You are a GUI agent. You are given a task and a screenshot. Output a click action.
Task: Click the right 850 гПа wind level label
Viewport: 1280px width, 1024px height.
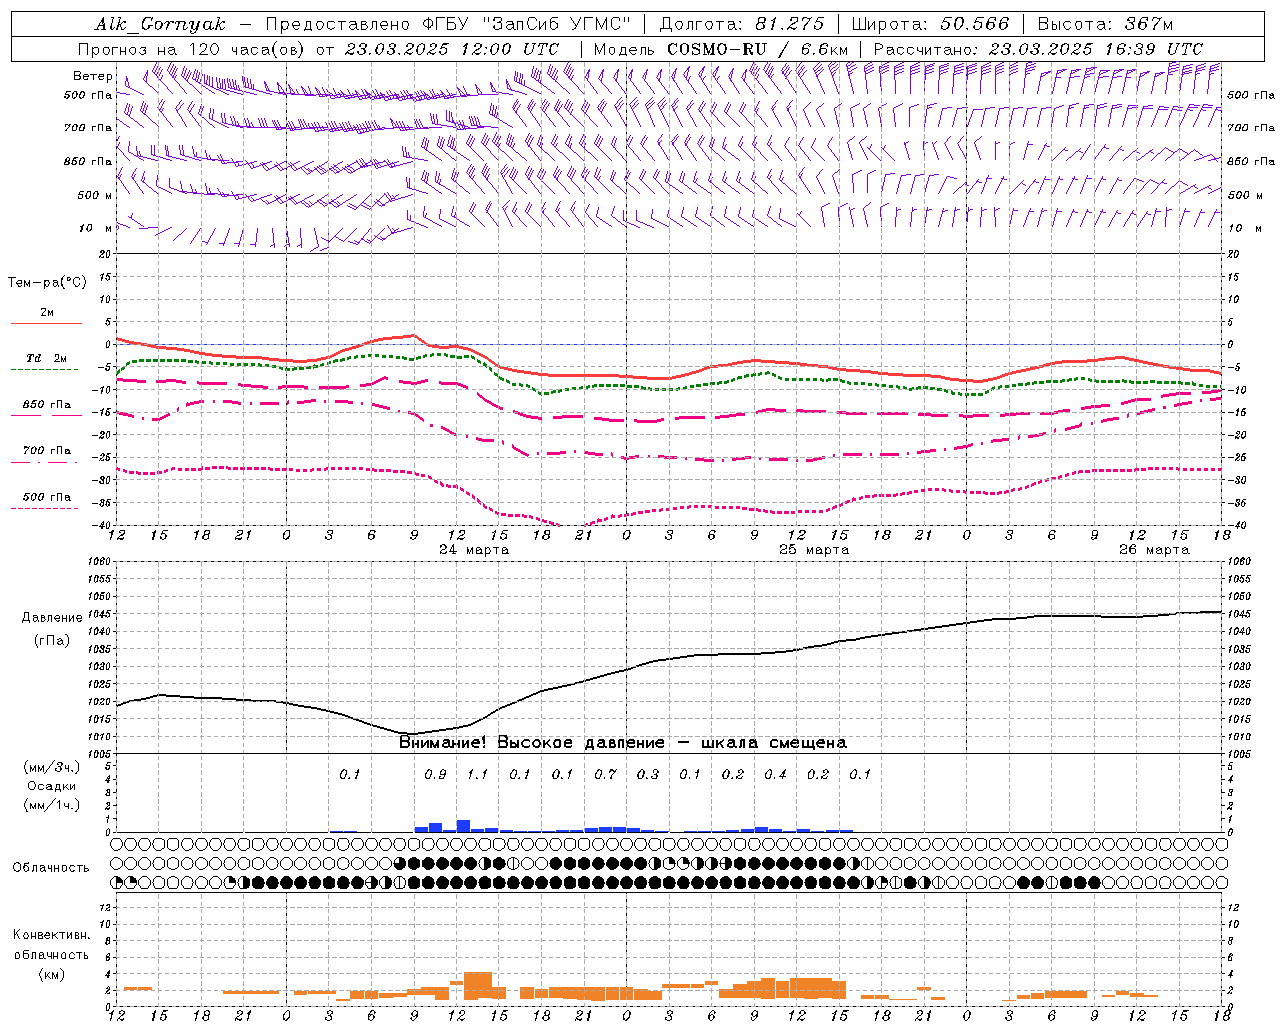[1251, 161]
